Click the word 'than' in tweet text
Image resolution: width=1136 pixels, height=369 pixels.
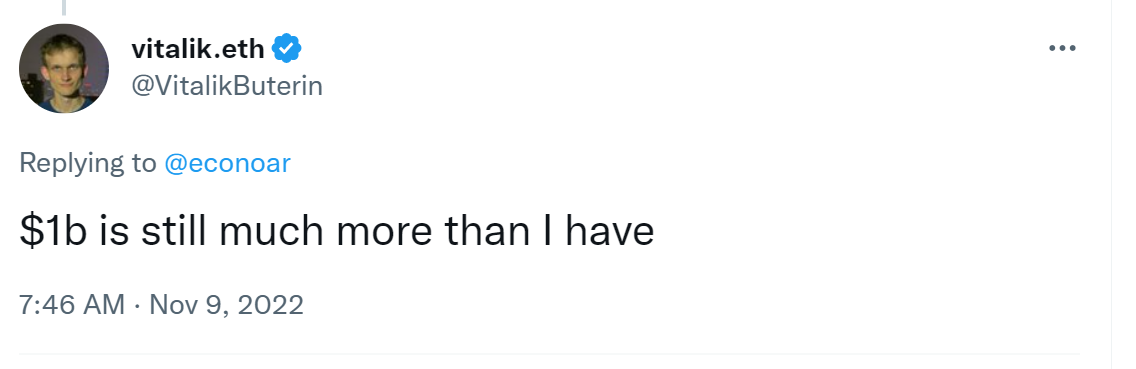tap(488, 232)
